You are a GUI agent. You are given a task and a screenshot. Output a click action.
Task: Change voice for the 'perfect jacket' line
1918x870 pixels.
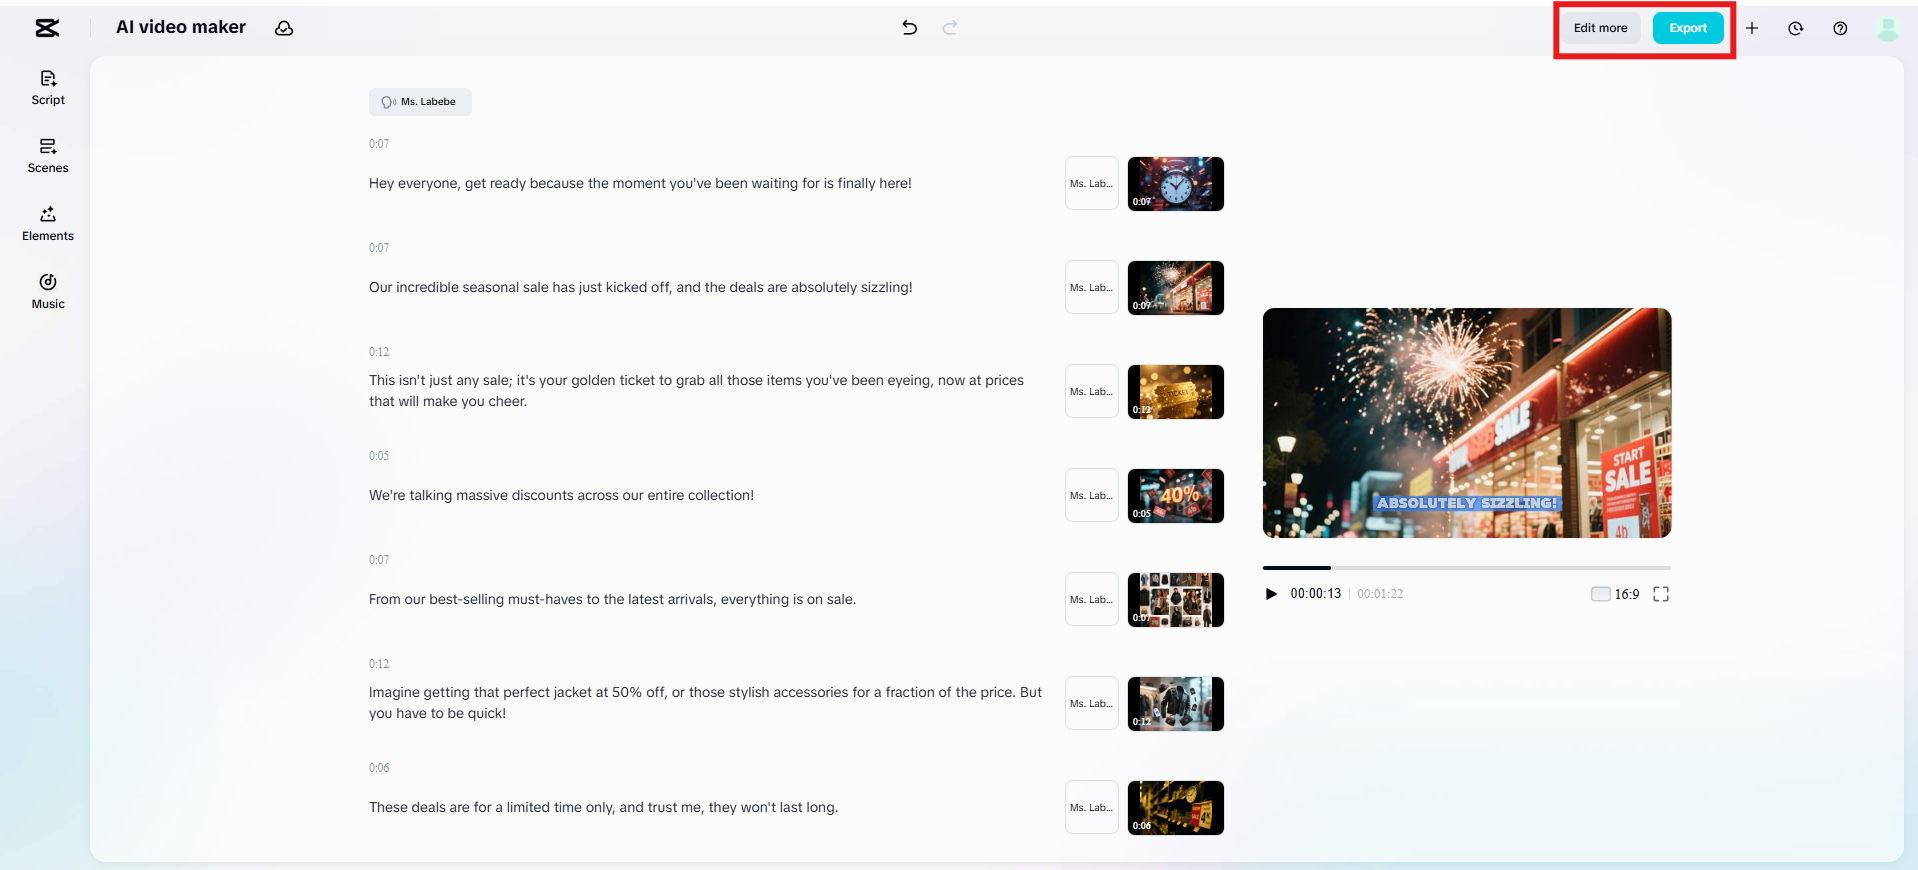pos(1092,704)
